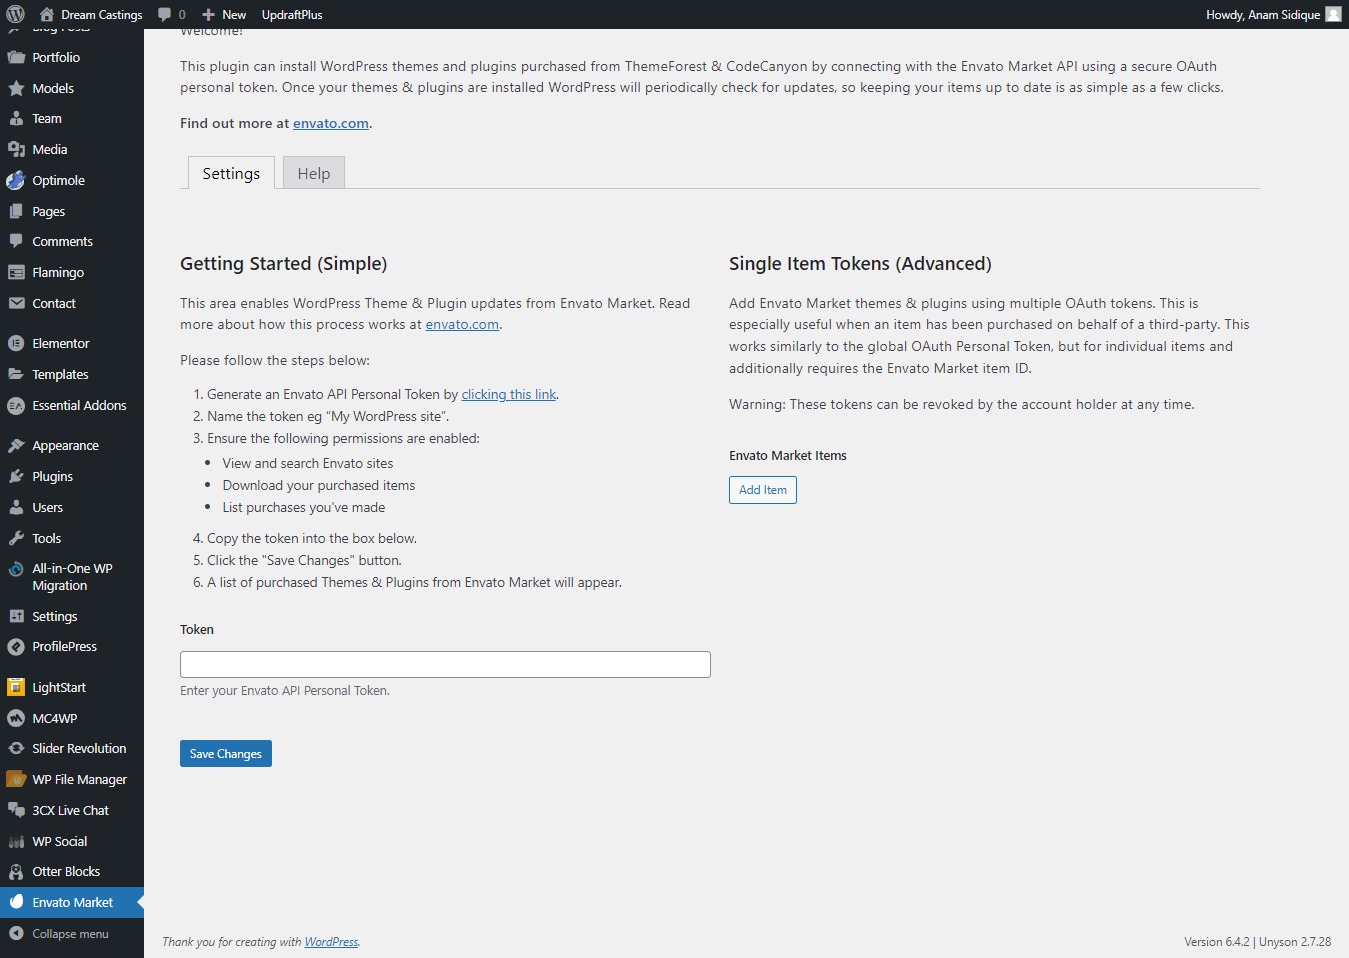The image size is (1349, 958).
Task: Click the 'Envato Market Items' label
Action: [x=788, y=455]
